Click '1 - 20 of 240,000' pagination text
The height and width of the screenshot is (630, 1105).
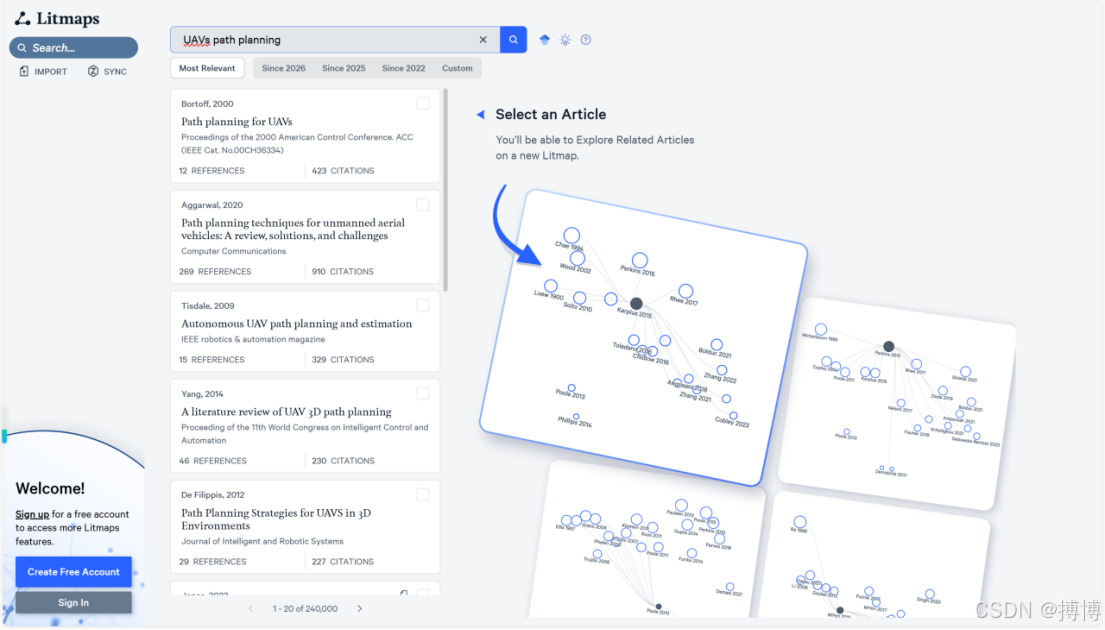coord(305,608)
